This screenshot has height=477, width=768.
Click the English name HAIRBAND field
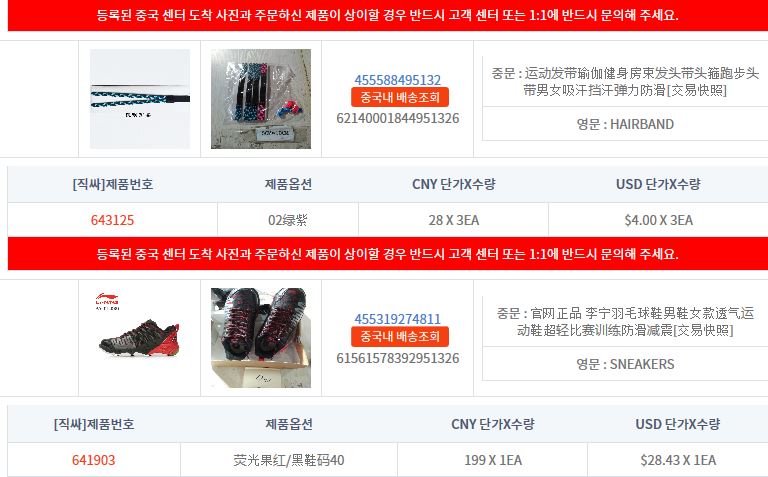pyautogui.click(x=625, y=124)
